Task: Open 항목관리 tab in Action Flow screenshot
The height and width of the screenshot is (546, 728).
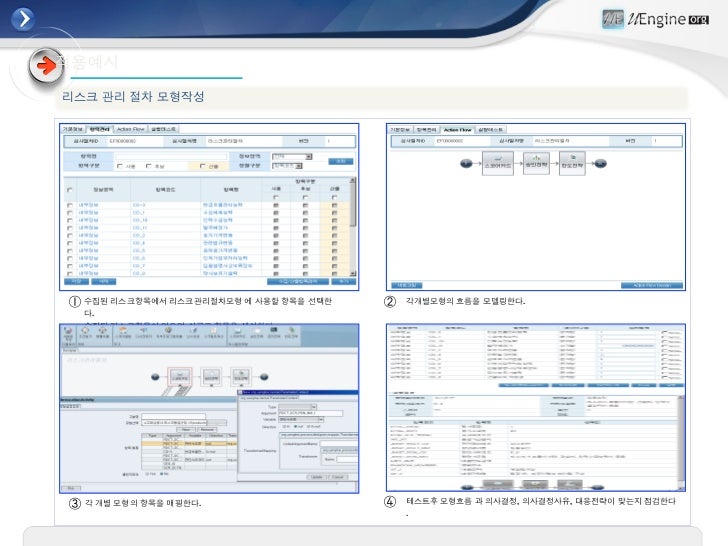Action: click(x=426, y=130)
